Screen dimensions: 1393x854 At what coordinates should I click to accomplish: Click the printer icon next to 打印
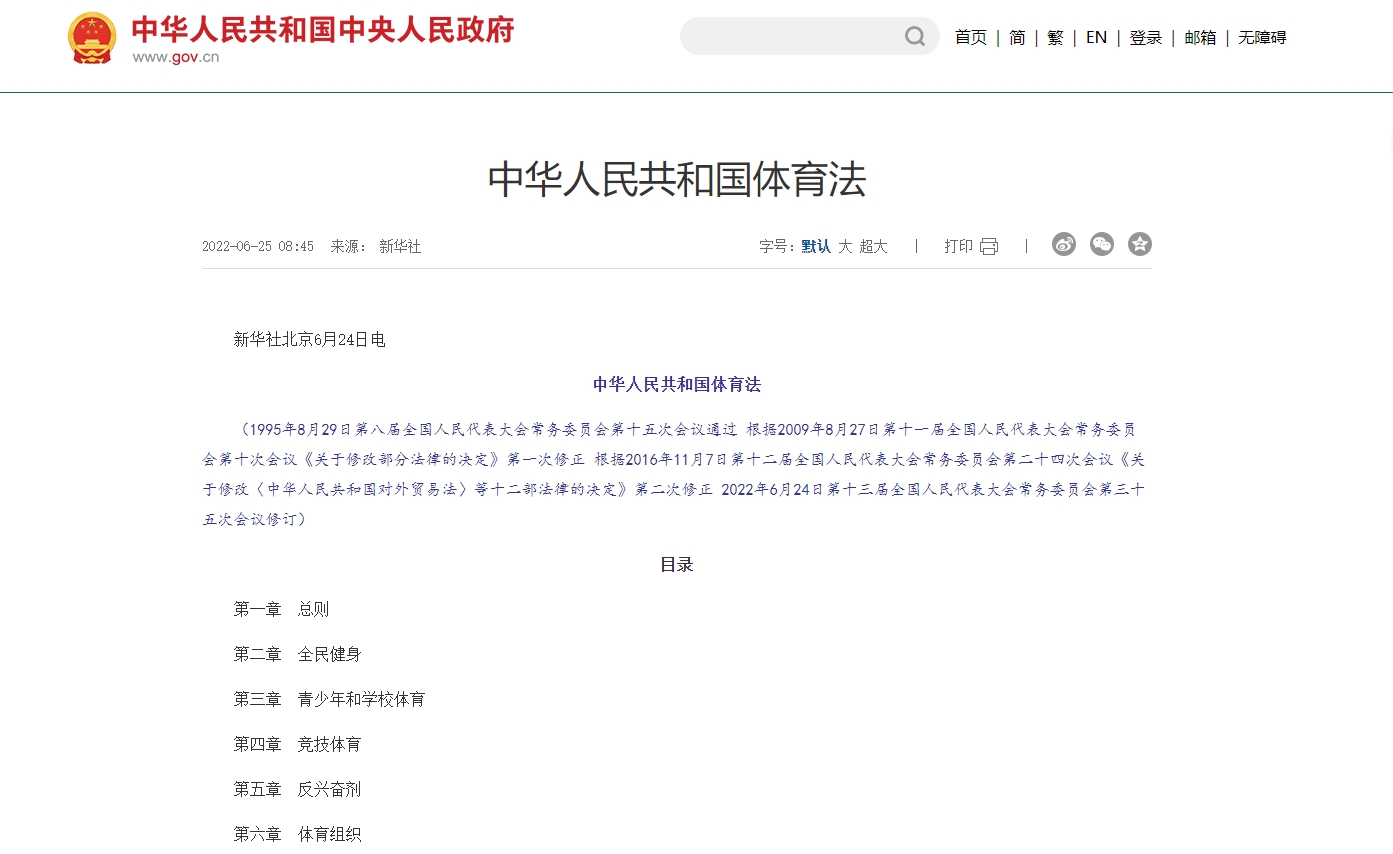(x=988, y=246)
